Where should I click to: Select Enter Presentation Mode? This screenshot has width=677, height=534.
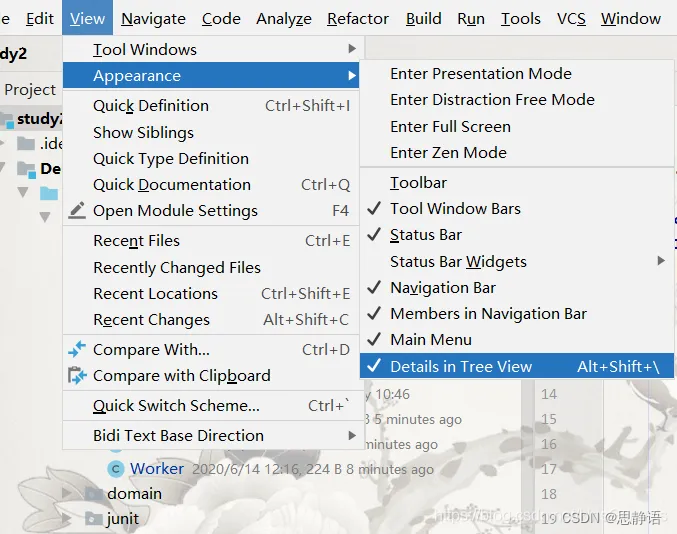pyautogui.click(x=517, y=73)
